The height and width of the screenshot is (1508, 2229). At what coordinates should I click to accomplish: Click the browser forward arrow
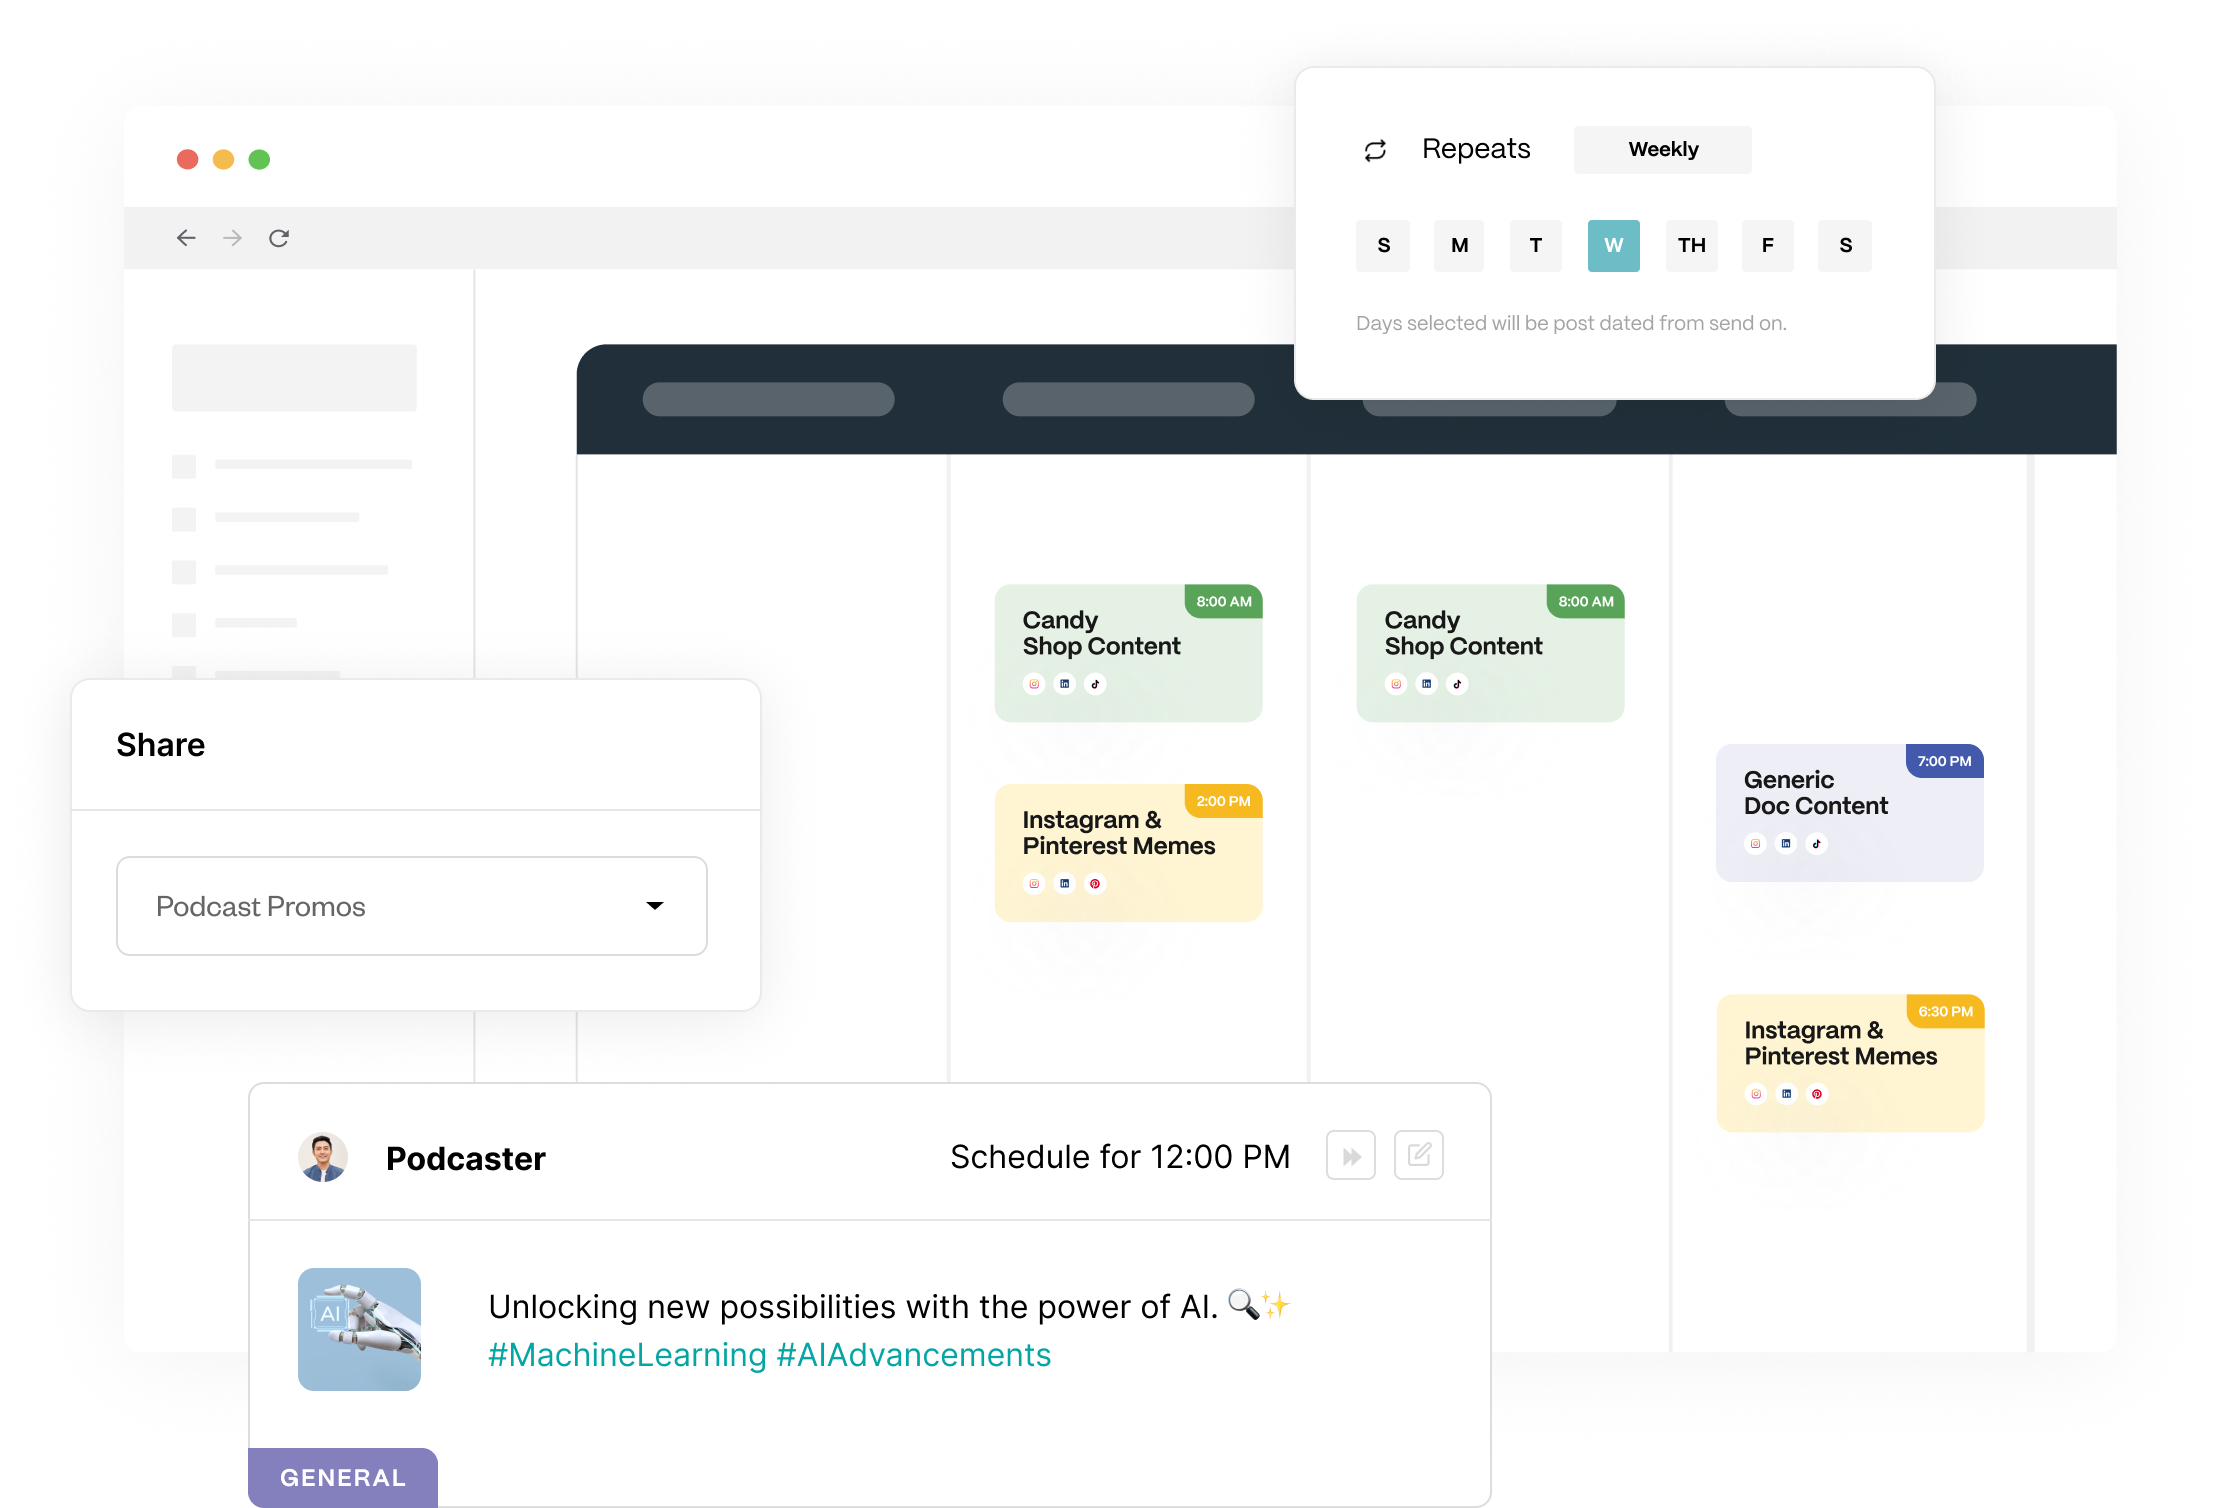(x=232, y=238)
